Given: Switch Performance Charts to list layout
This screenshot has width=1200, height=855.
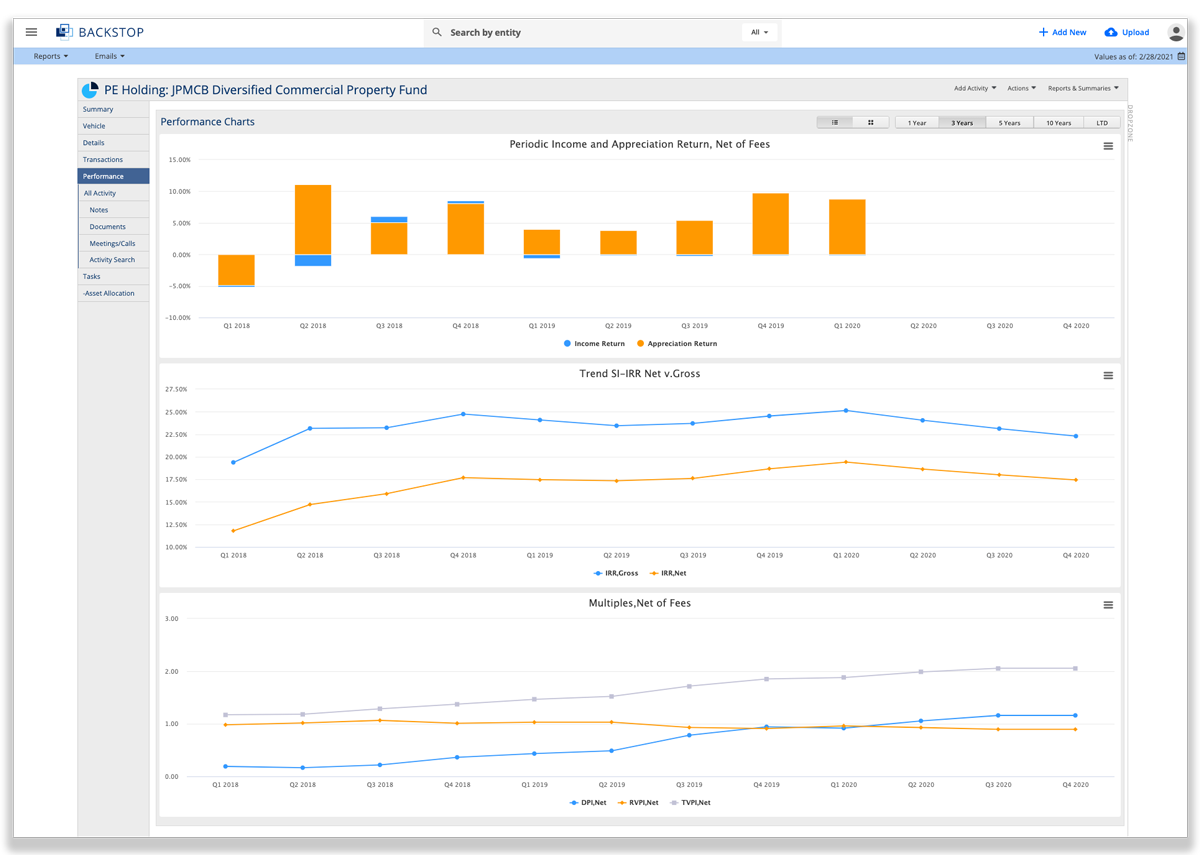Looking at the screenshot, I should point(835,123).
